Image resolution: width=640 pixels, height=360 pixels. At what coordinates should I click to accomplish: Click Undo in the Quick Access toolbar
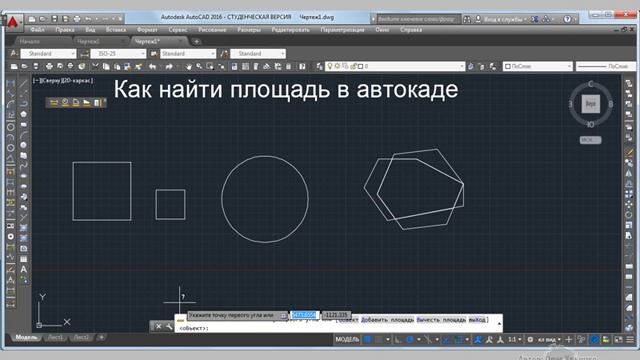[88, 19]
